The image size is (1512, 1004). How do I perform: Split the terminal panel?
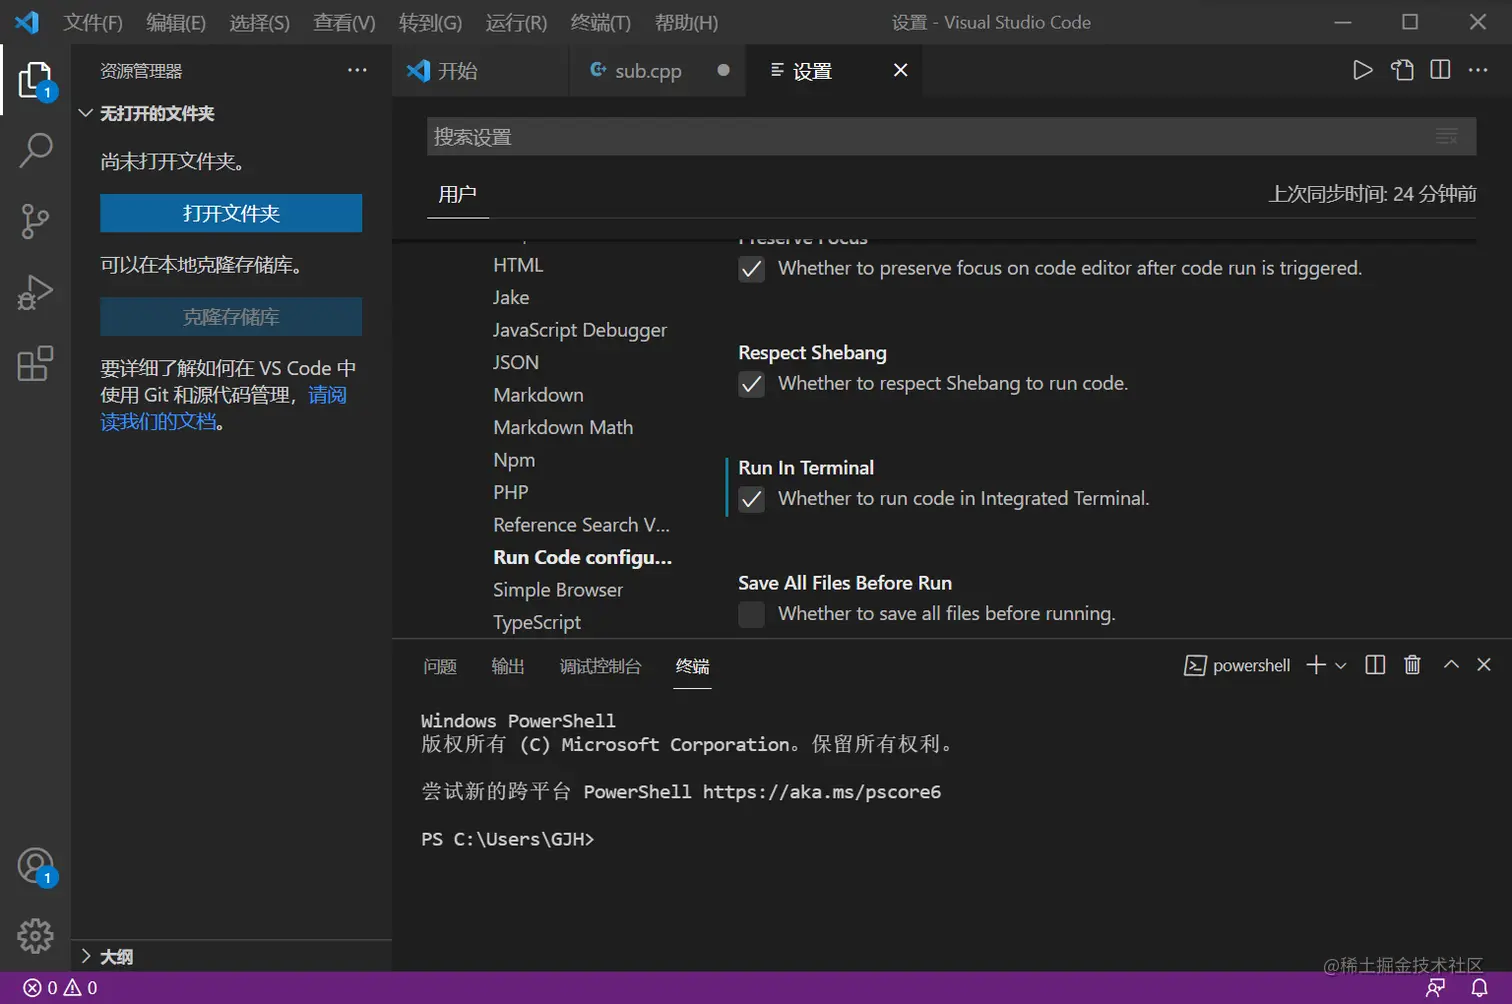click(1375, 665)
